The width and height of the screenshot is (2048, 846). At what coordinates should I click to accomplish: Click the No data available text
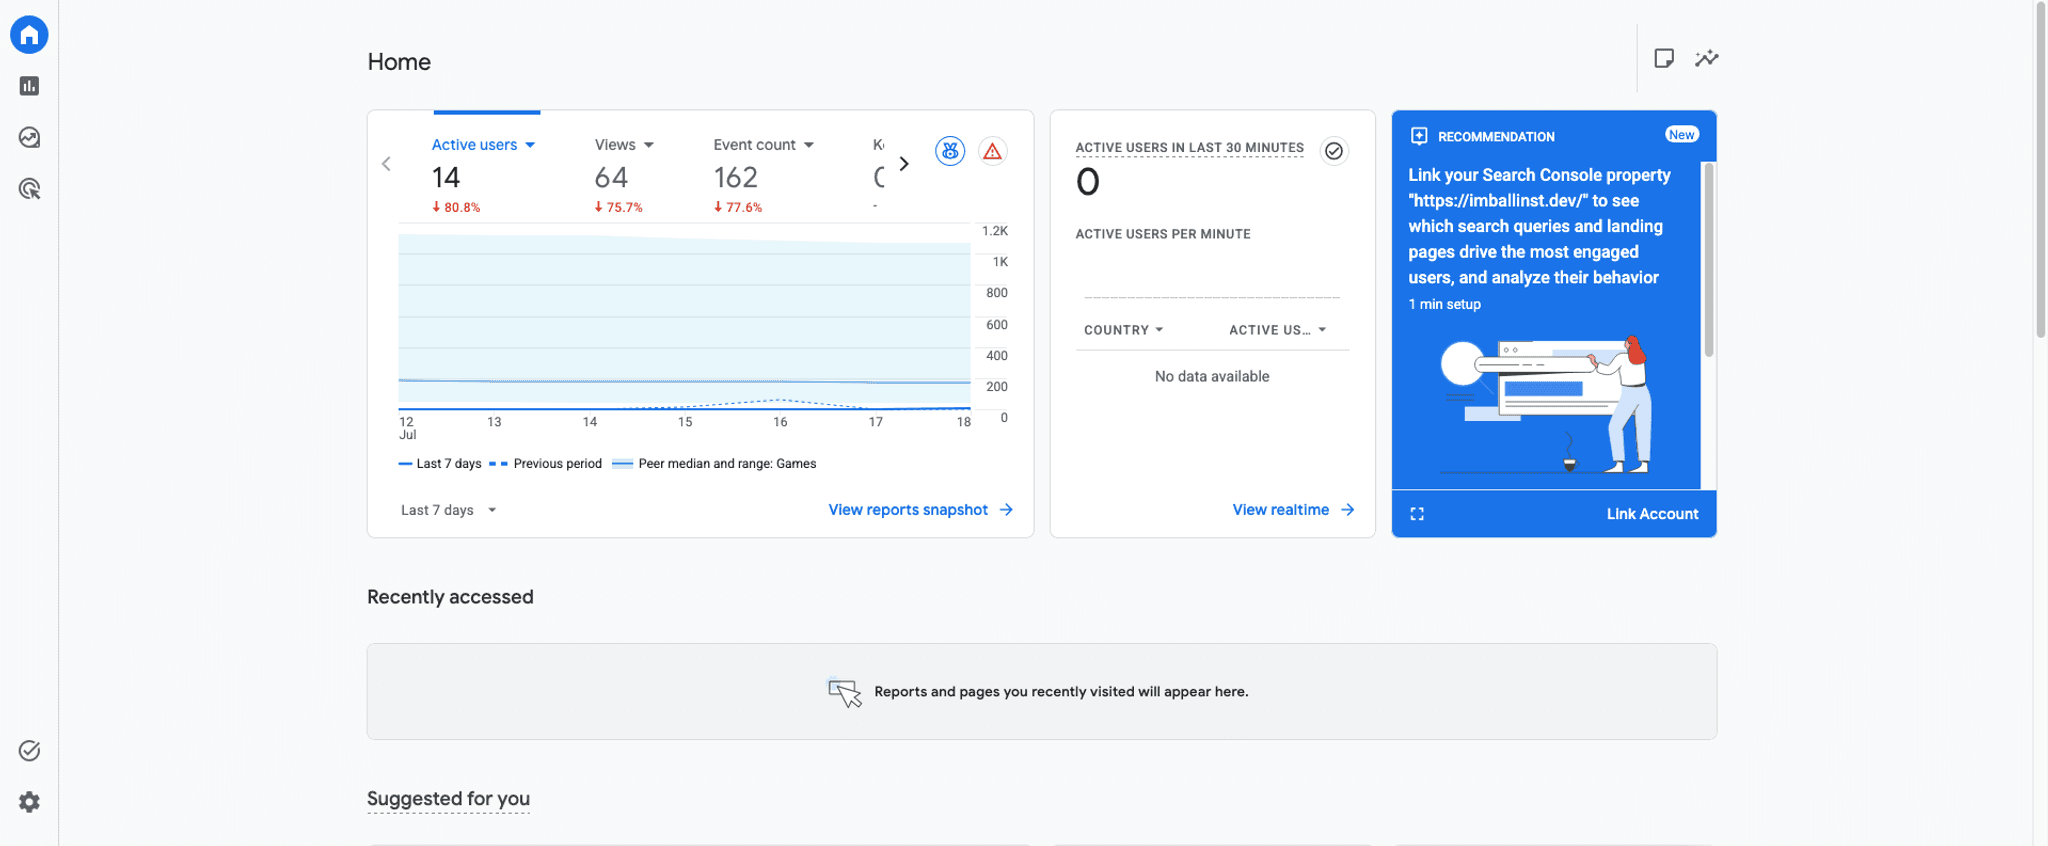tap(1212, 376)
